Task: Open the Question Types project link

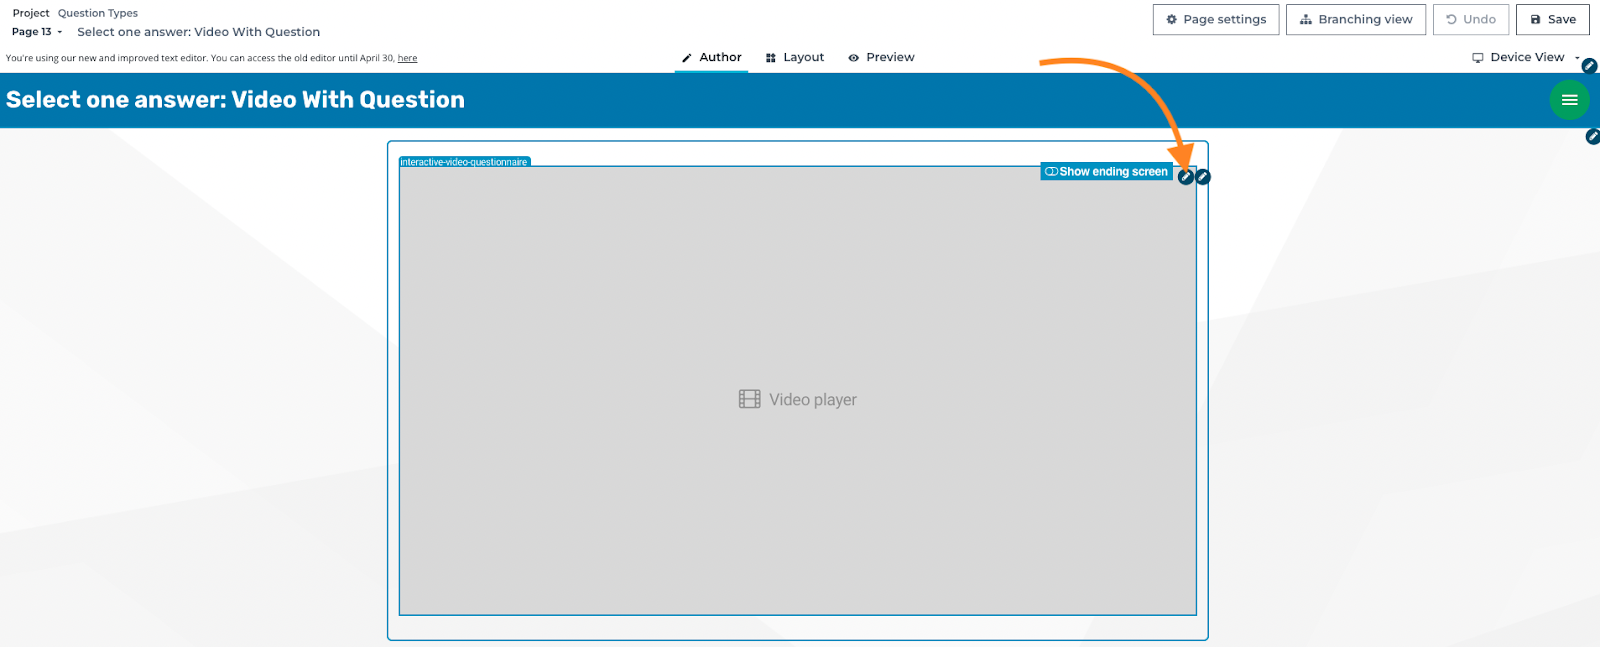Action: [x=98, y=13]
